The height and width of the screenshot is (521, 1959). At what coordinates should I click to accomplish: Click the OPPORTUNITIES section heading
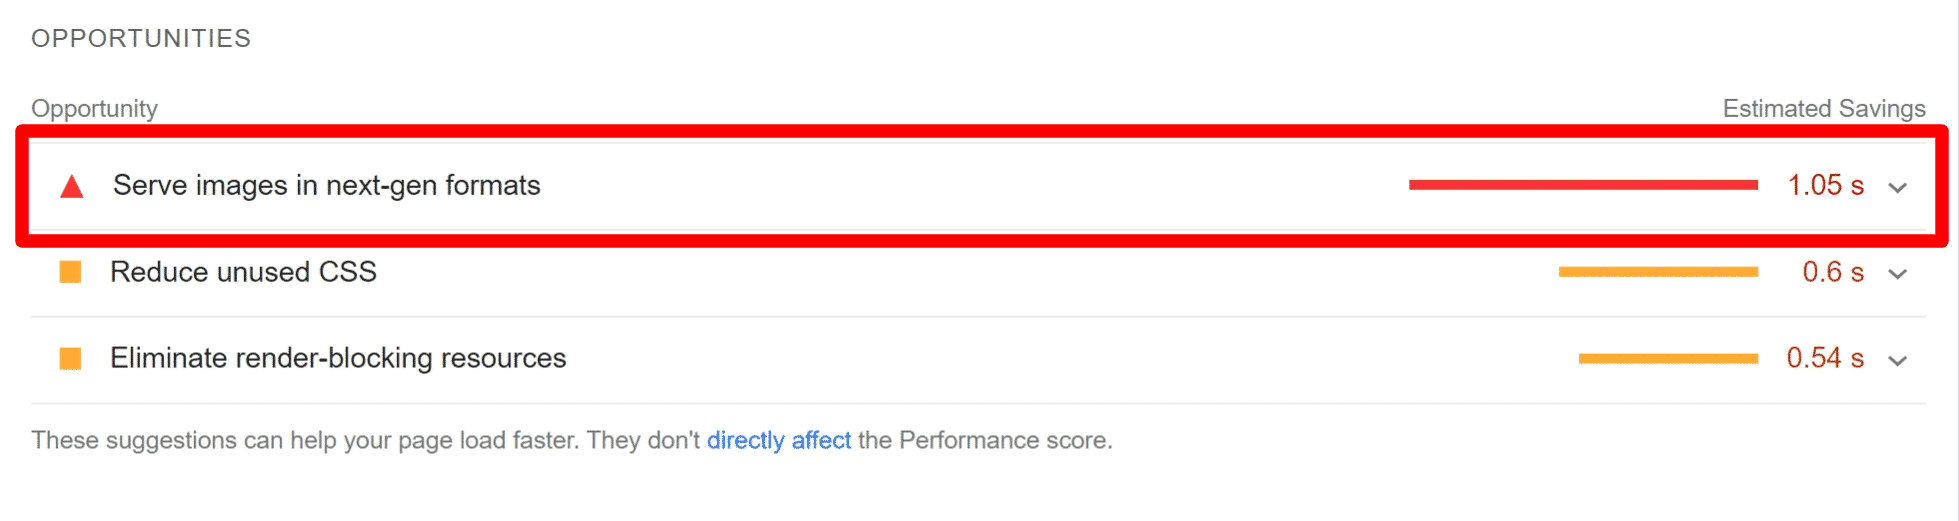tap(141, 38)
